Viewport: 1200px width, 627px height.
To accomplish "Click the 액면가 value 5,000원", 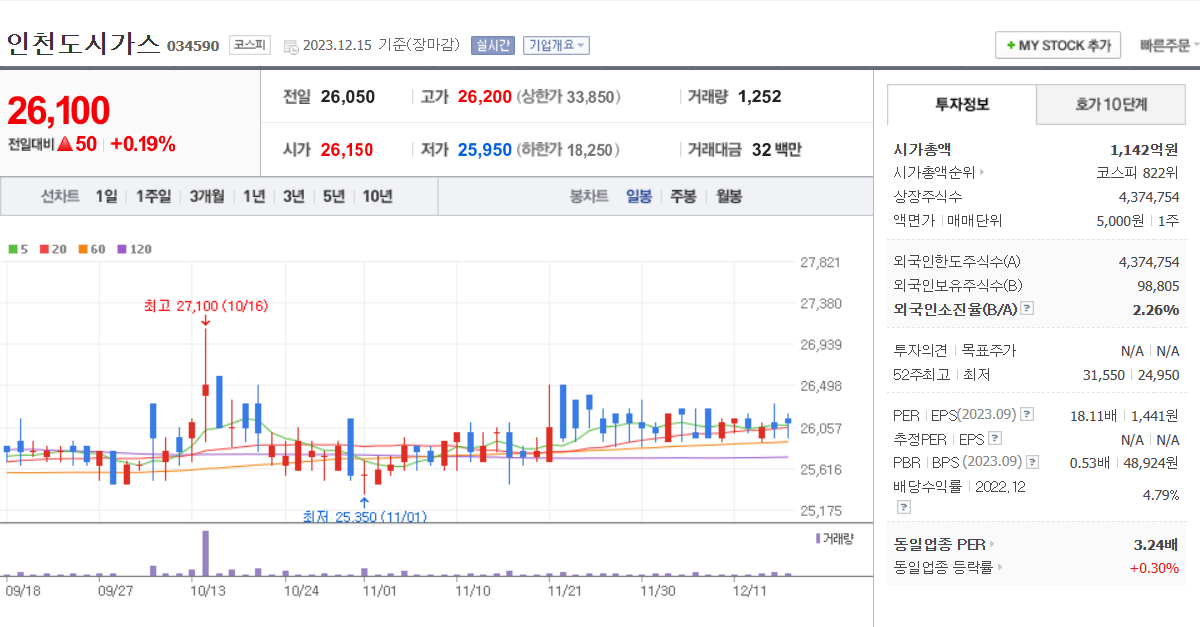I will (x=1121, y=220).
